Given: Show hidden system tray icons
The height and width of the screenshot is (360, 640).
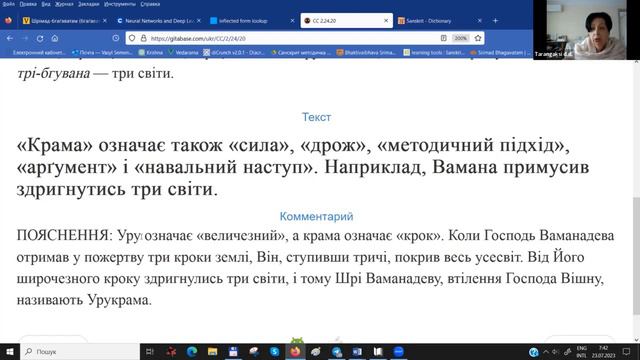Looking at the screenshot, I should pos(546,351).
